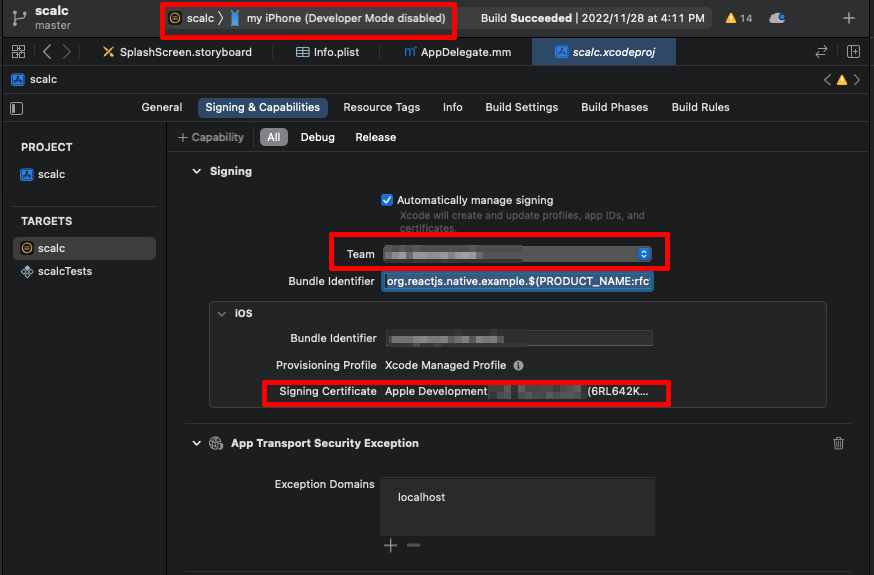
Task: Toggle editor review swap arrows
Action: [821, 52]
